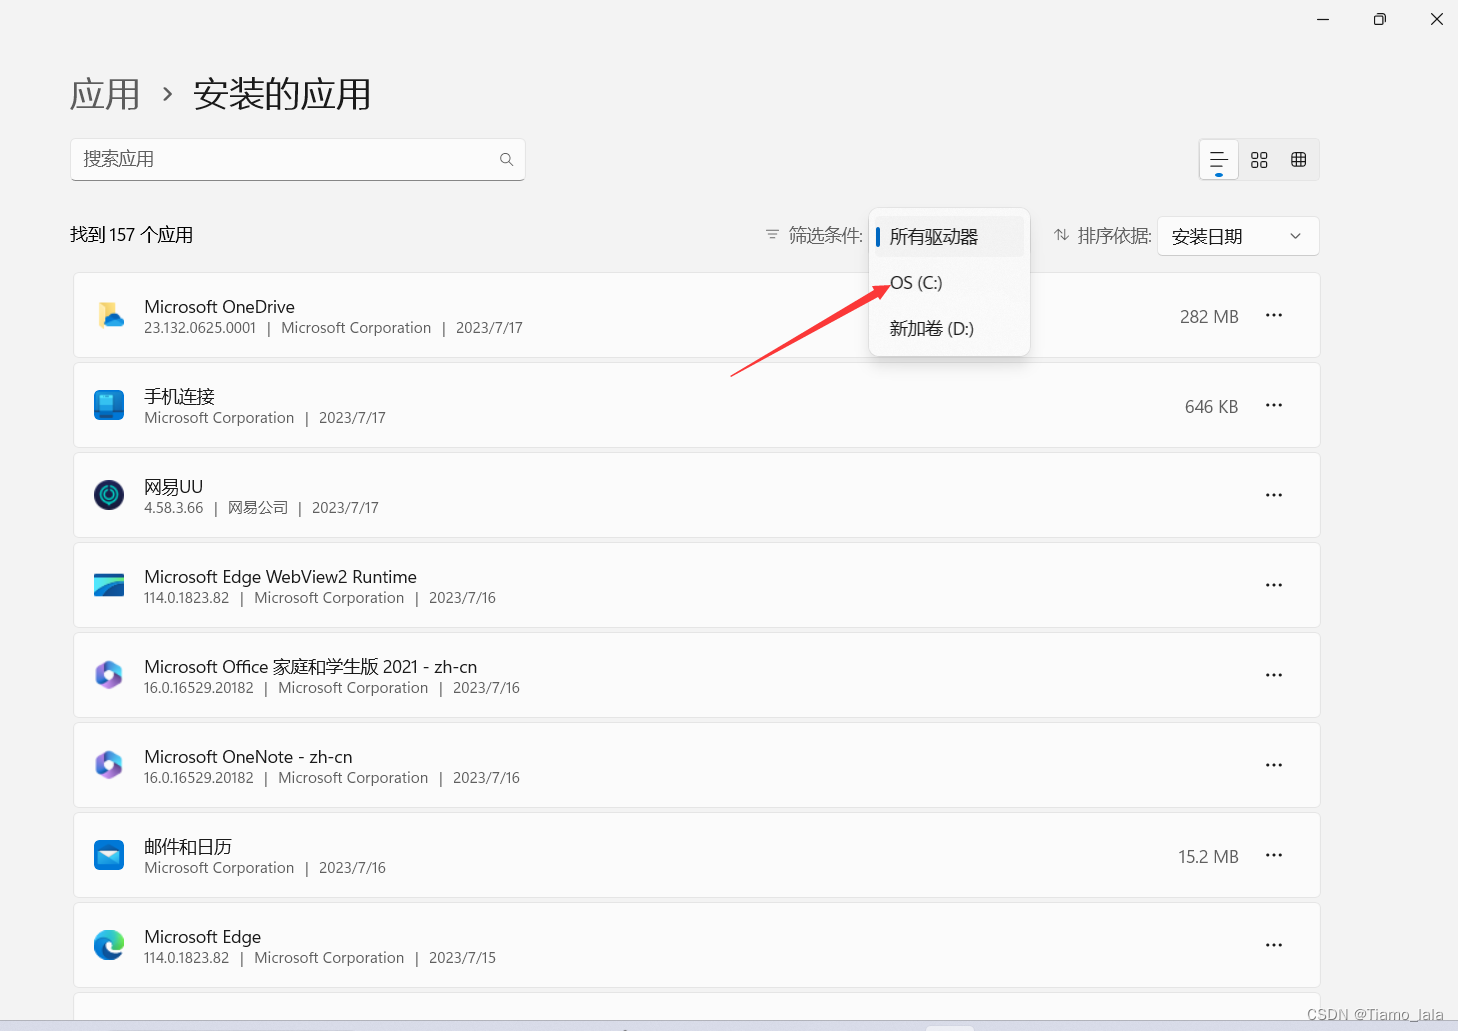The height and width of the screenshot is (1031, 1458).
Task: Click the 手机连接 app icon
Action: click(109, 405)
